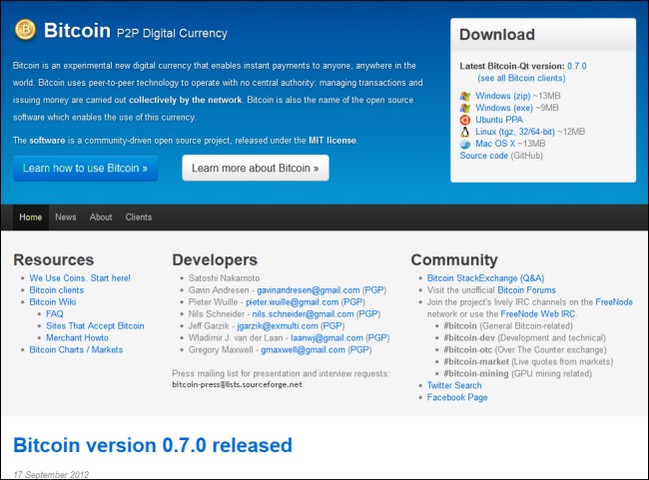Click the Download panel heading
Screen dimensions: 649x480
(x=497, y=35)
